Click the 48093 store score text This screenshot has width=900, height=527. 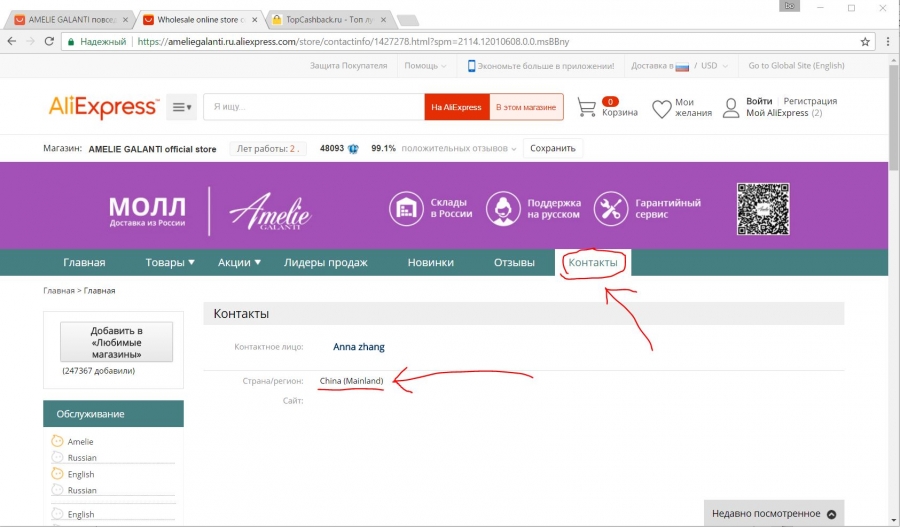(332, 148)
